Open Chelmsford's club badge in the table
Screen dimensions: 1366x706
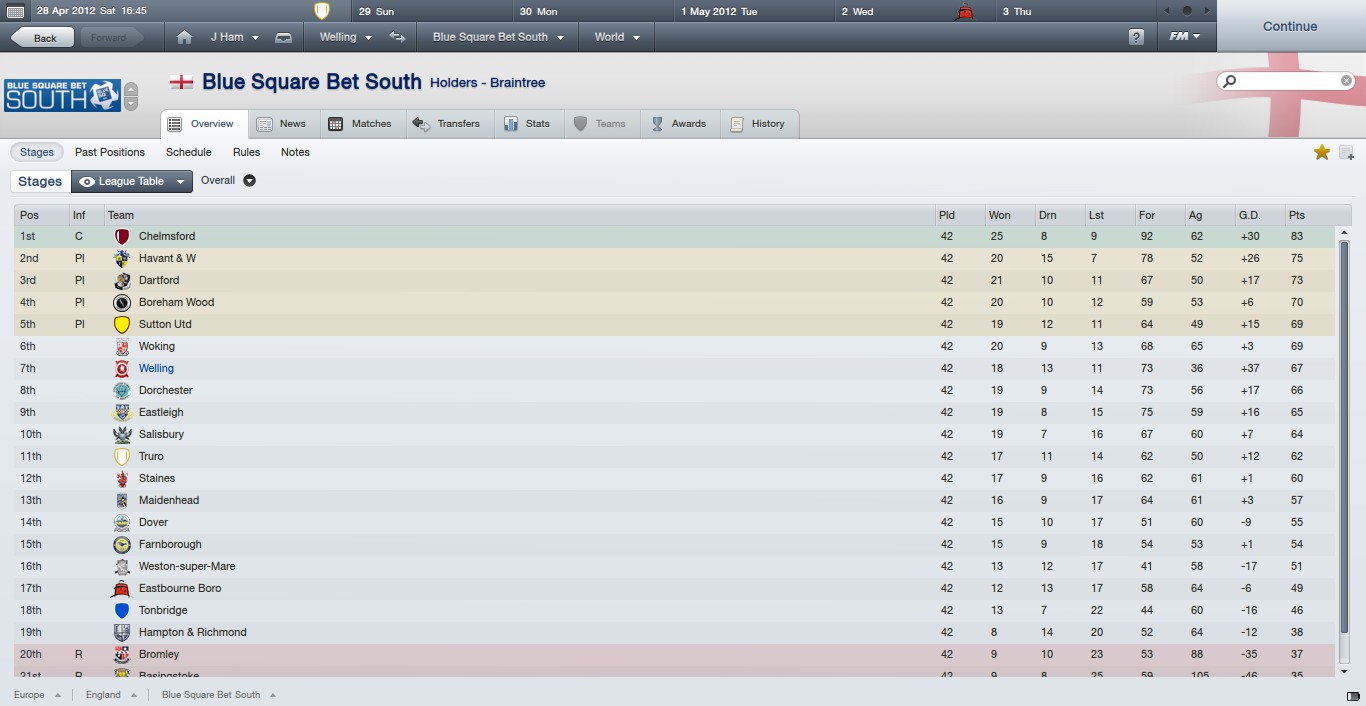(x=122, y=237)
